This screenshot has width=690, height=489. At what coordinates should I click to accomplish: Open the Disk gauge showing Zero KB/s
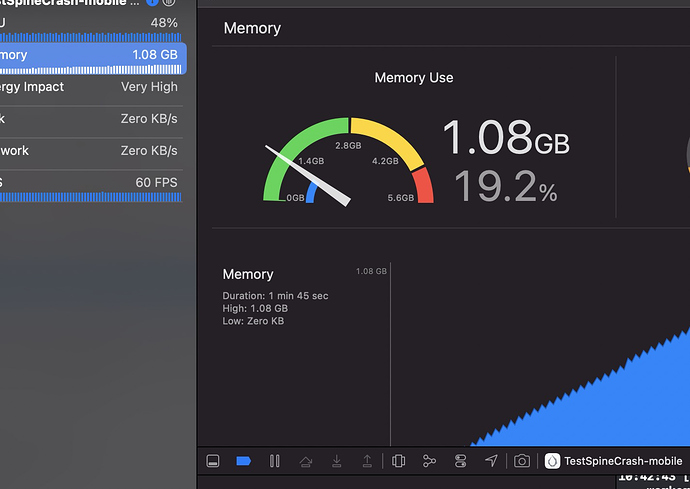click(x=91, y=119)
